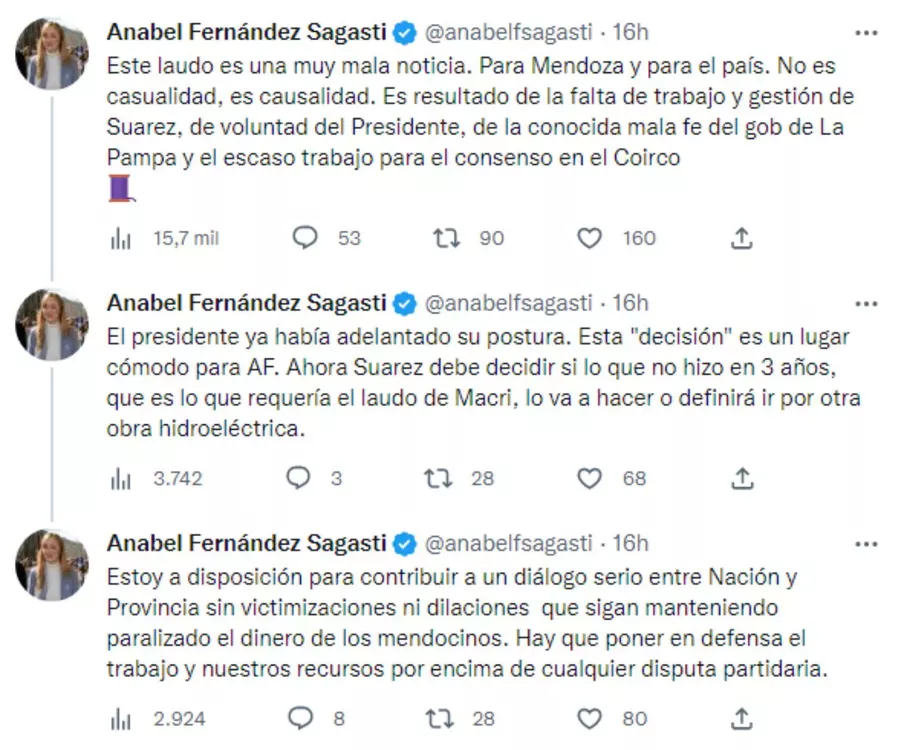Open the share icon on the first tweet
This screenshot has height=750, width=904.
click(x=741, y=238)
